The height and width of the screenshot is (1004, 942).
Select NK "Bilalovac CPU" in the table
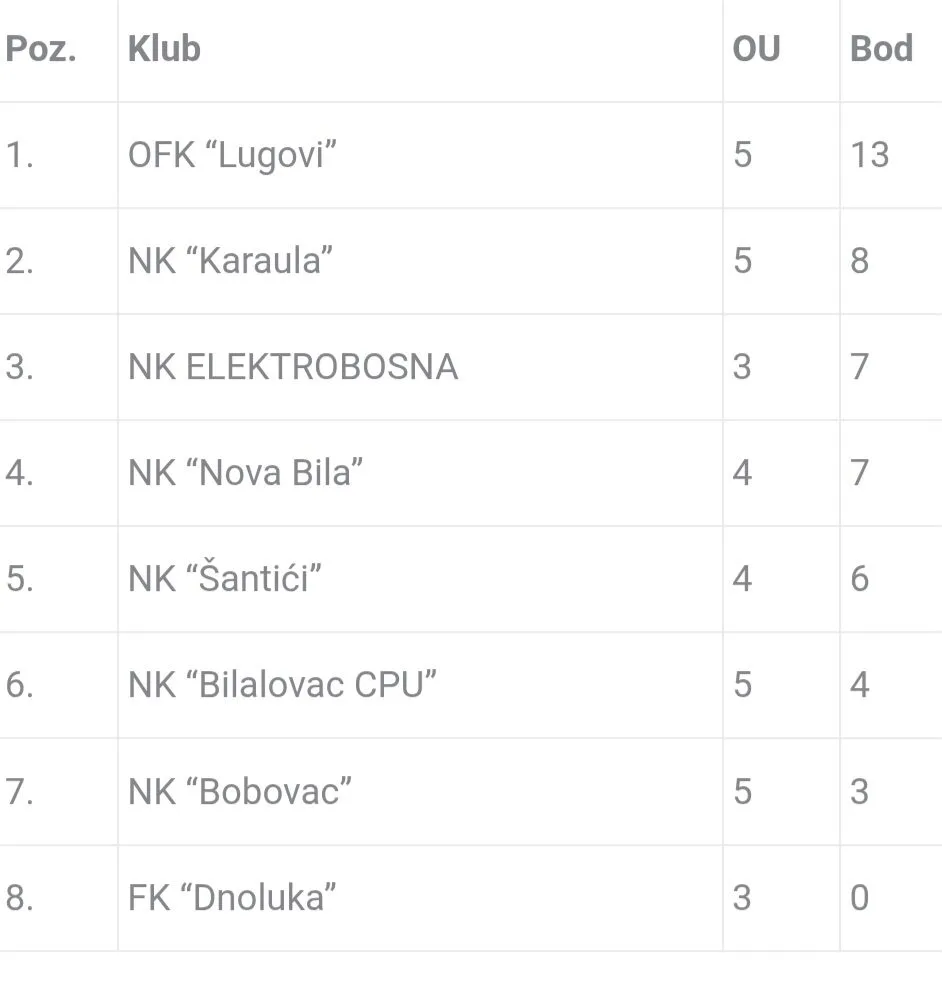point(283,685)
